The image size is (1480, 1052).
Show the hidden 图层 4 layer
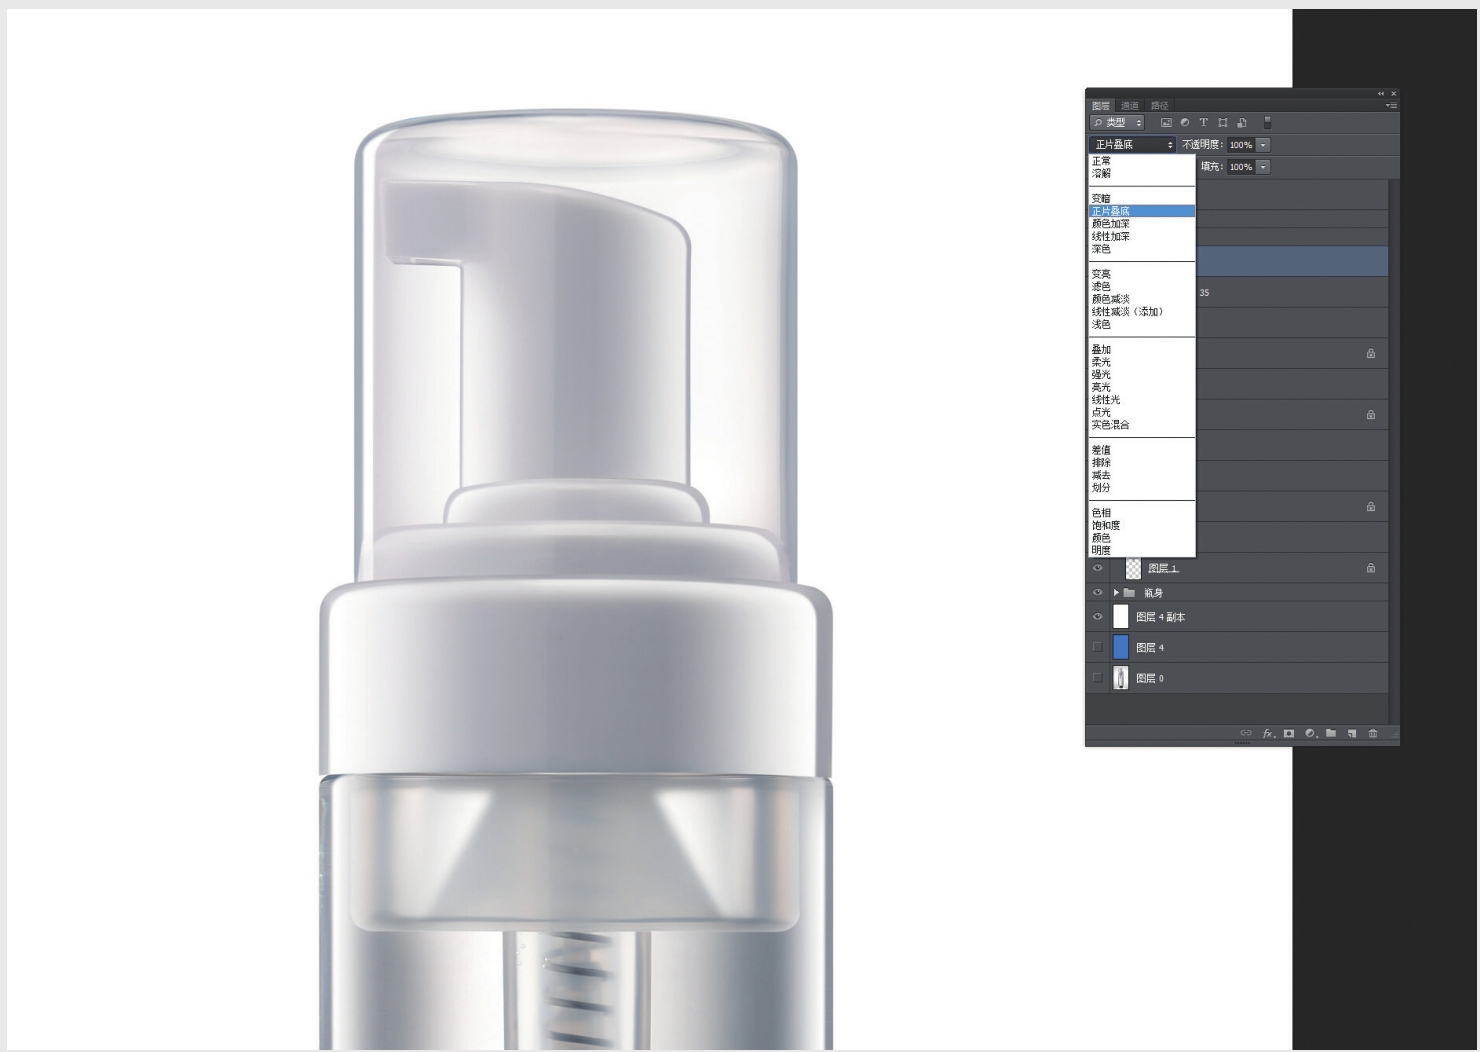click(1097, 647)
